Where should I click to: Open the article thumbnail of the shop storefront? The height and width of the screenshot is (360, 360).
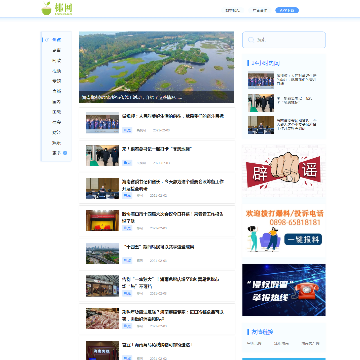pyautogui.click(x=102, y=286)
